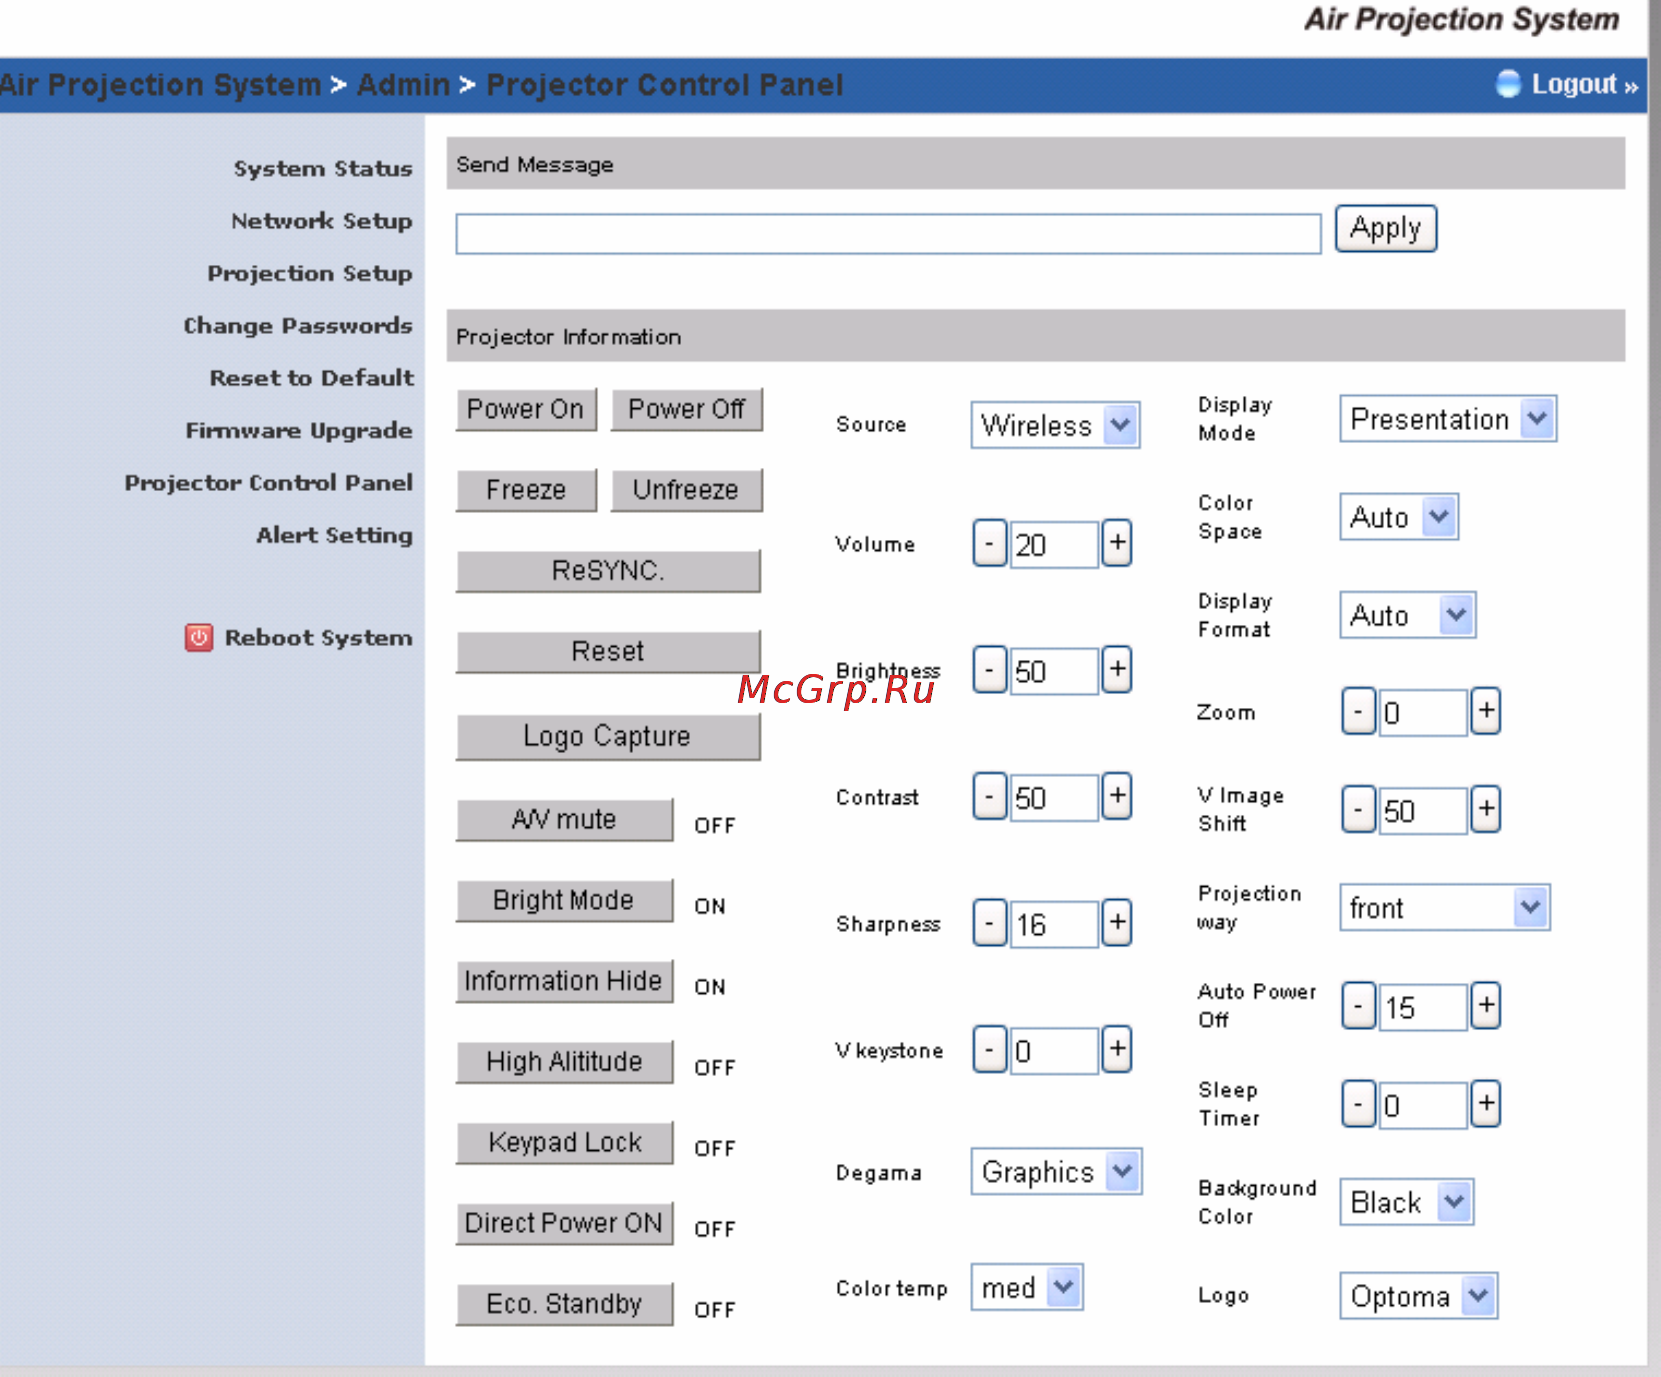
Task: Click the Reset button
Action: [x=608, y=652]
